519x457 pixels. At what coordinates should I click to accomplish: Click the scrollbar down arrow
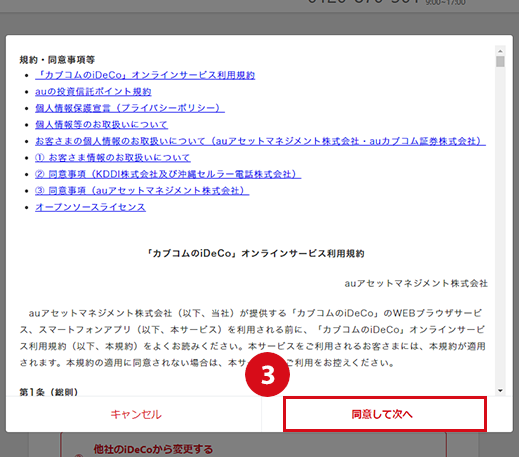tap(500, 390)
